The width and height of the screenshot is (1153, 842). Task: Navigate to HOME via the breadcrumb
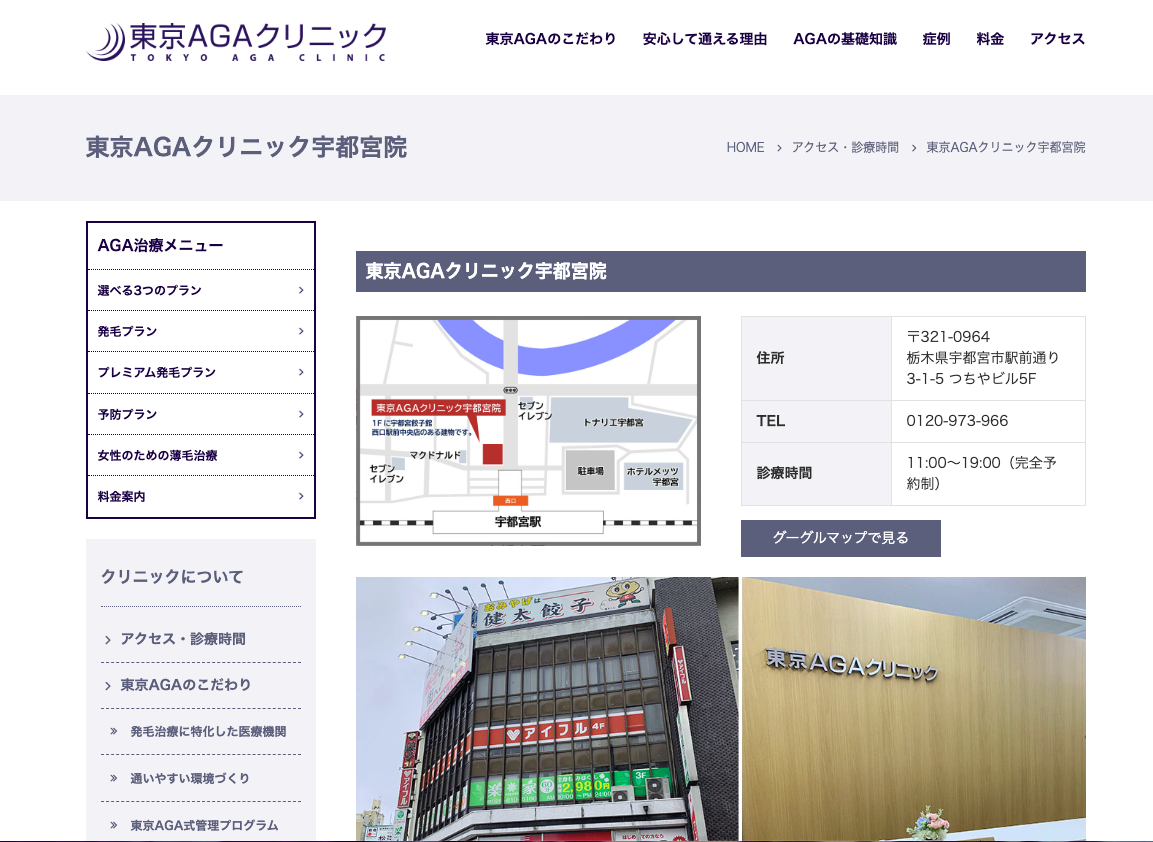(745, 147)
